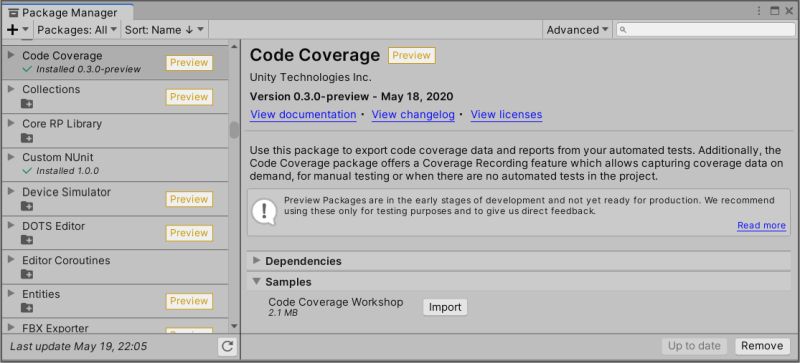The width and height of the screenshot is (800, 363).
Task: Expand the Collections package arrow
Action: click(11, 89)
